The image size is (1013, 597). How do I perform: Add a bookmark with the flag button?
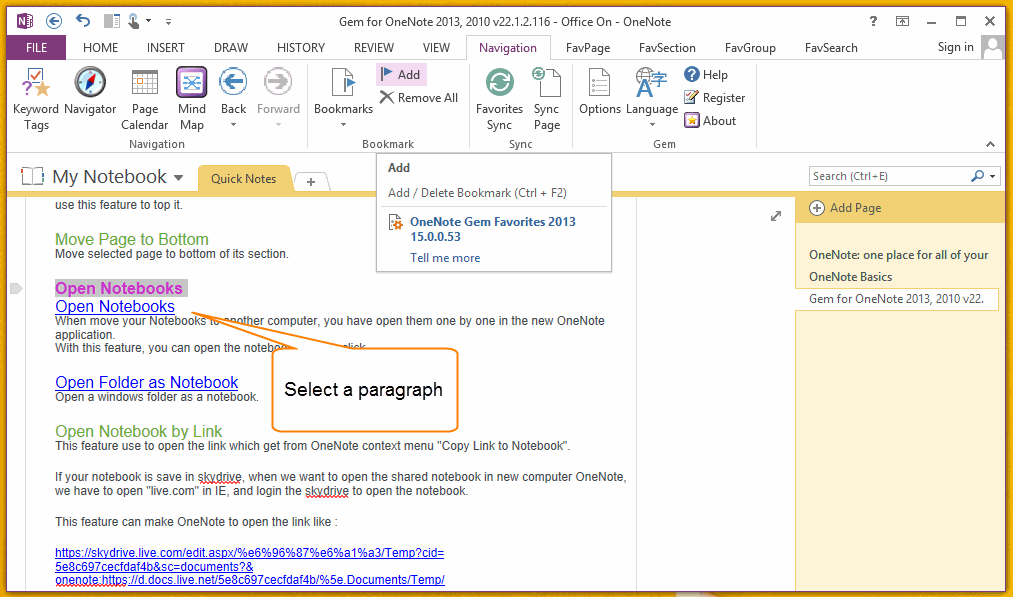point(401,74)
